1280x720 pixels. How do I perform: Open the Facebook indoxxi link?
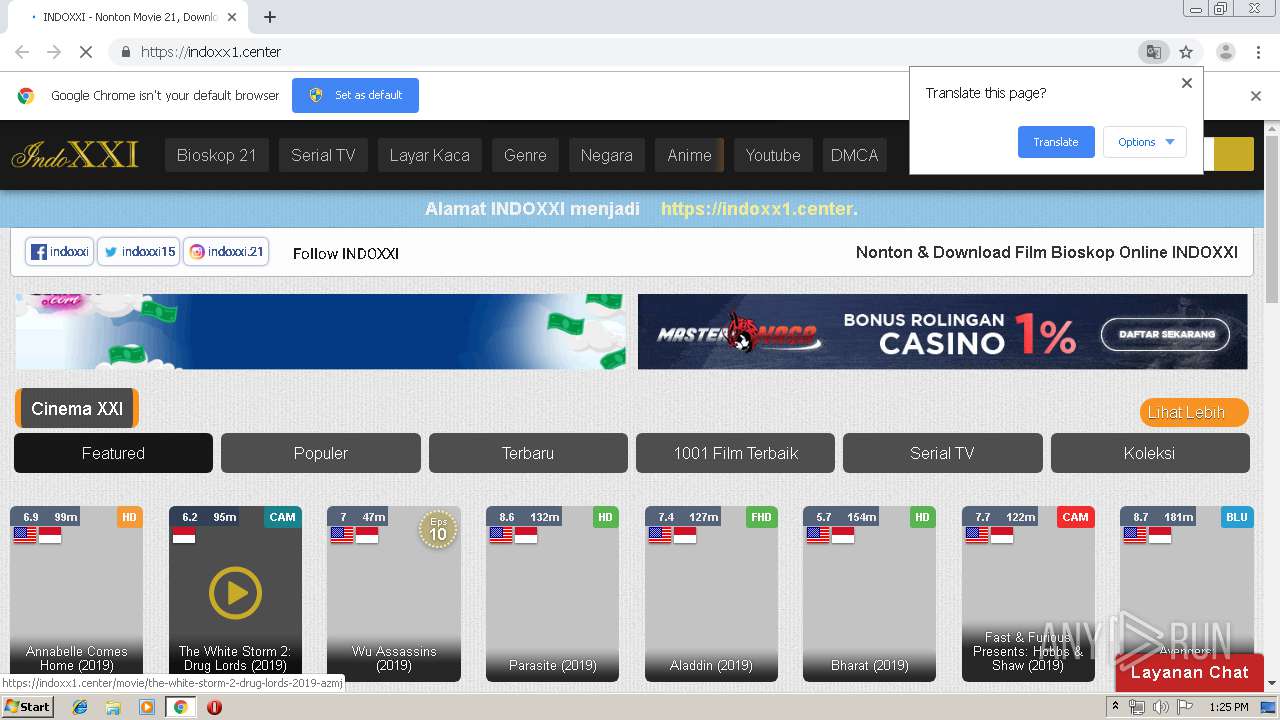pos(60,252)
